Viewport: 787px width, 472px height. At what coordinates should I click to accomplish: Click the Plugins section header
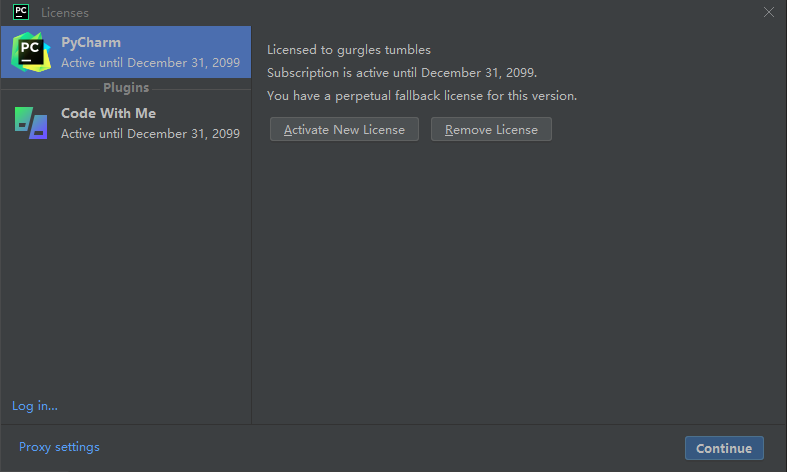[126, 88]
